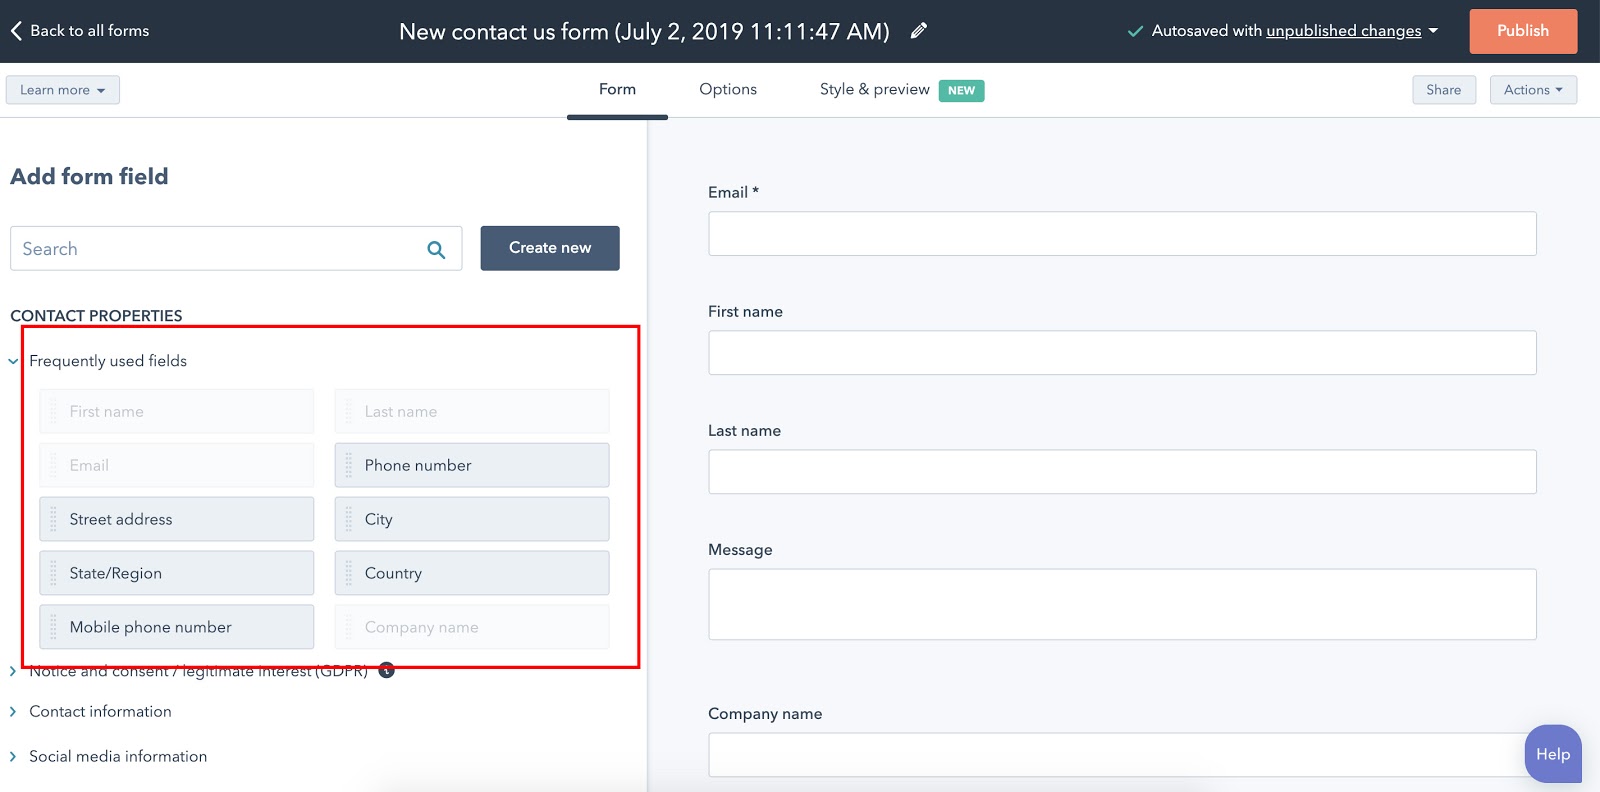Open the Style & preview tab

pyautogui.click(x=875, y=89)
